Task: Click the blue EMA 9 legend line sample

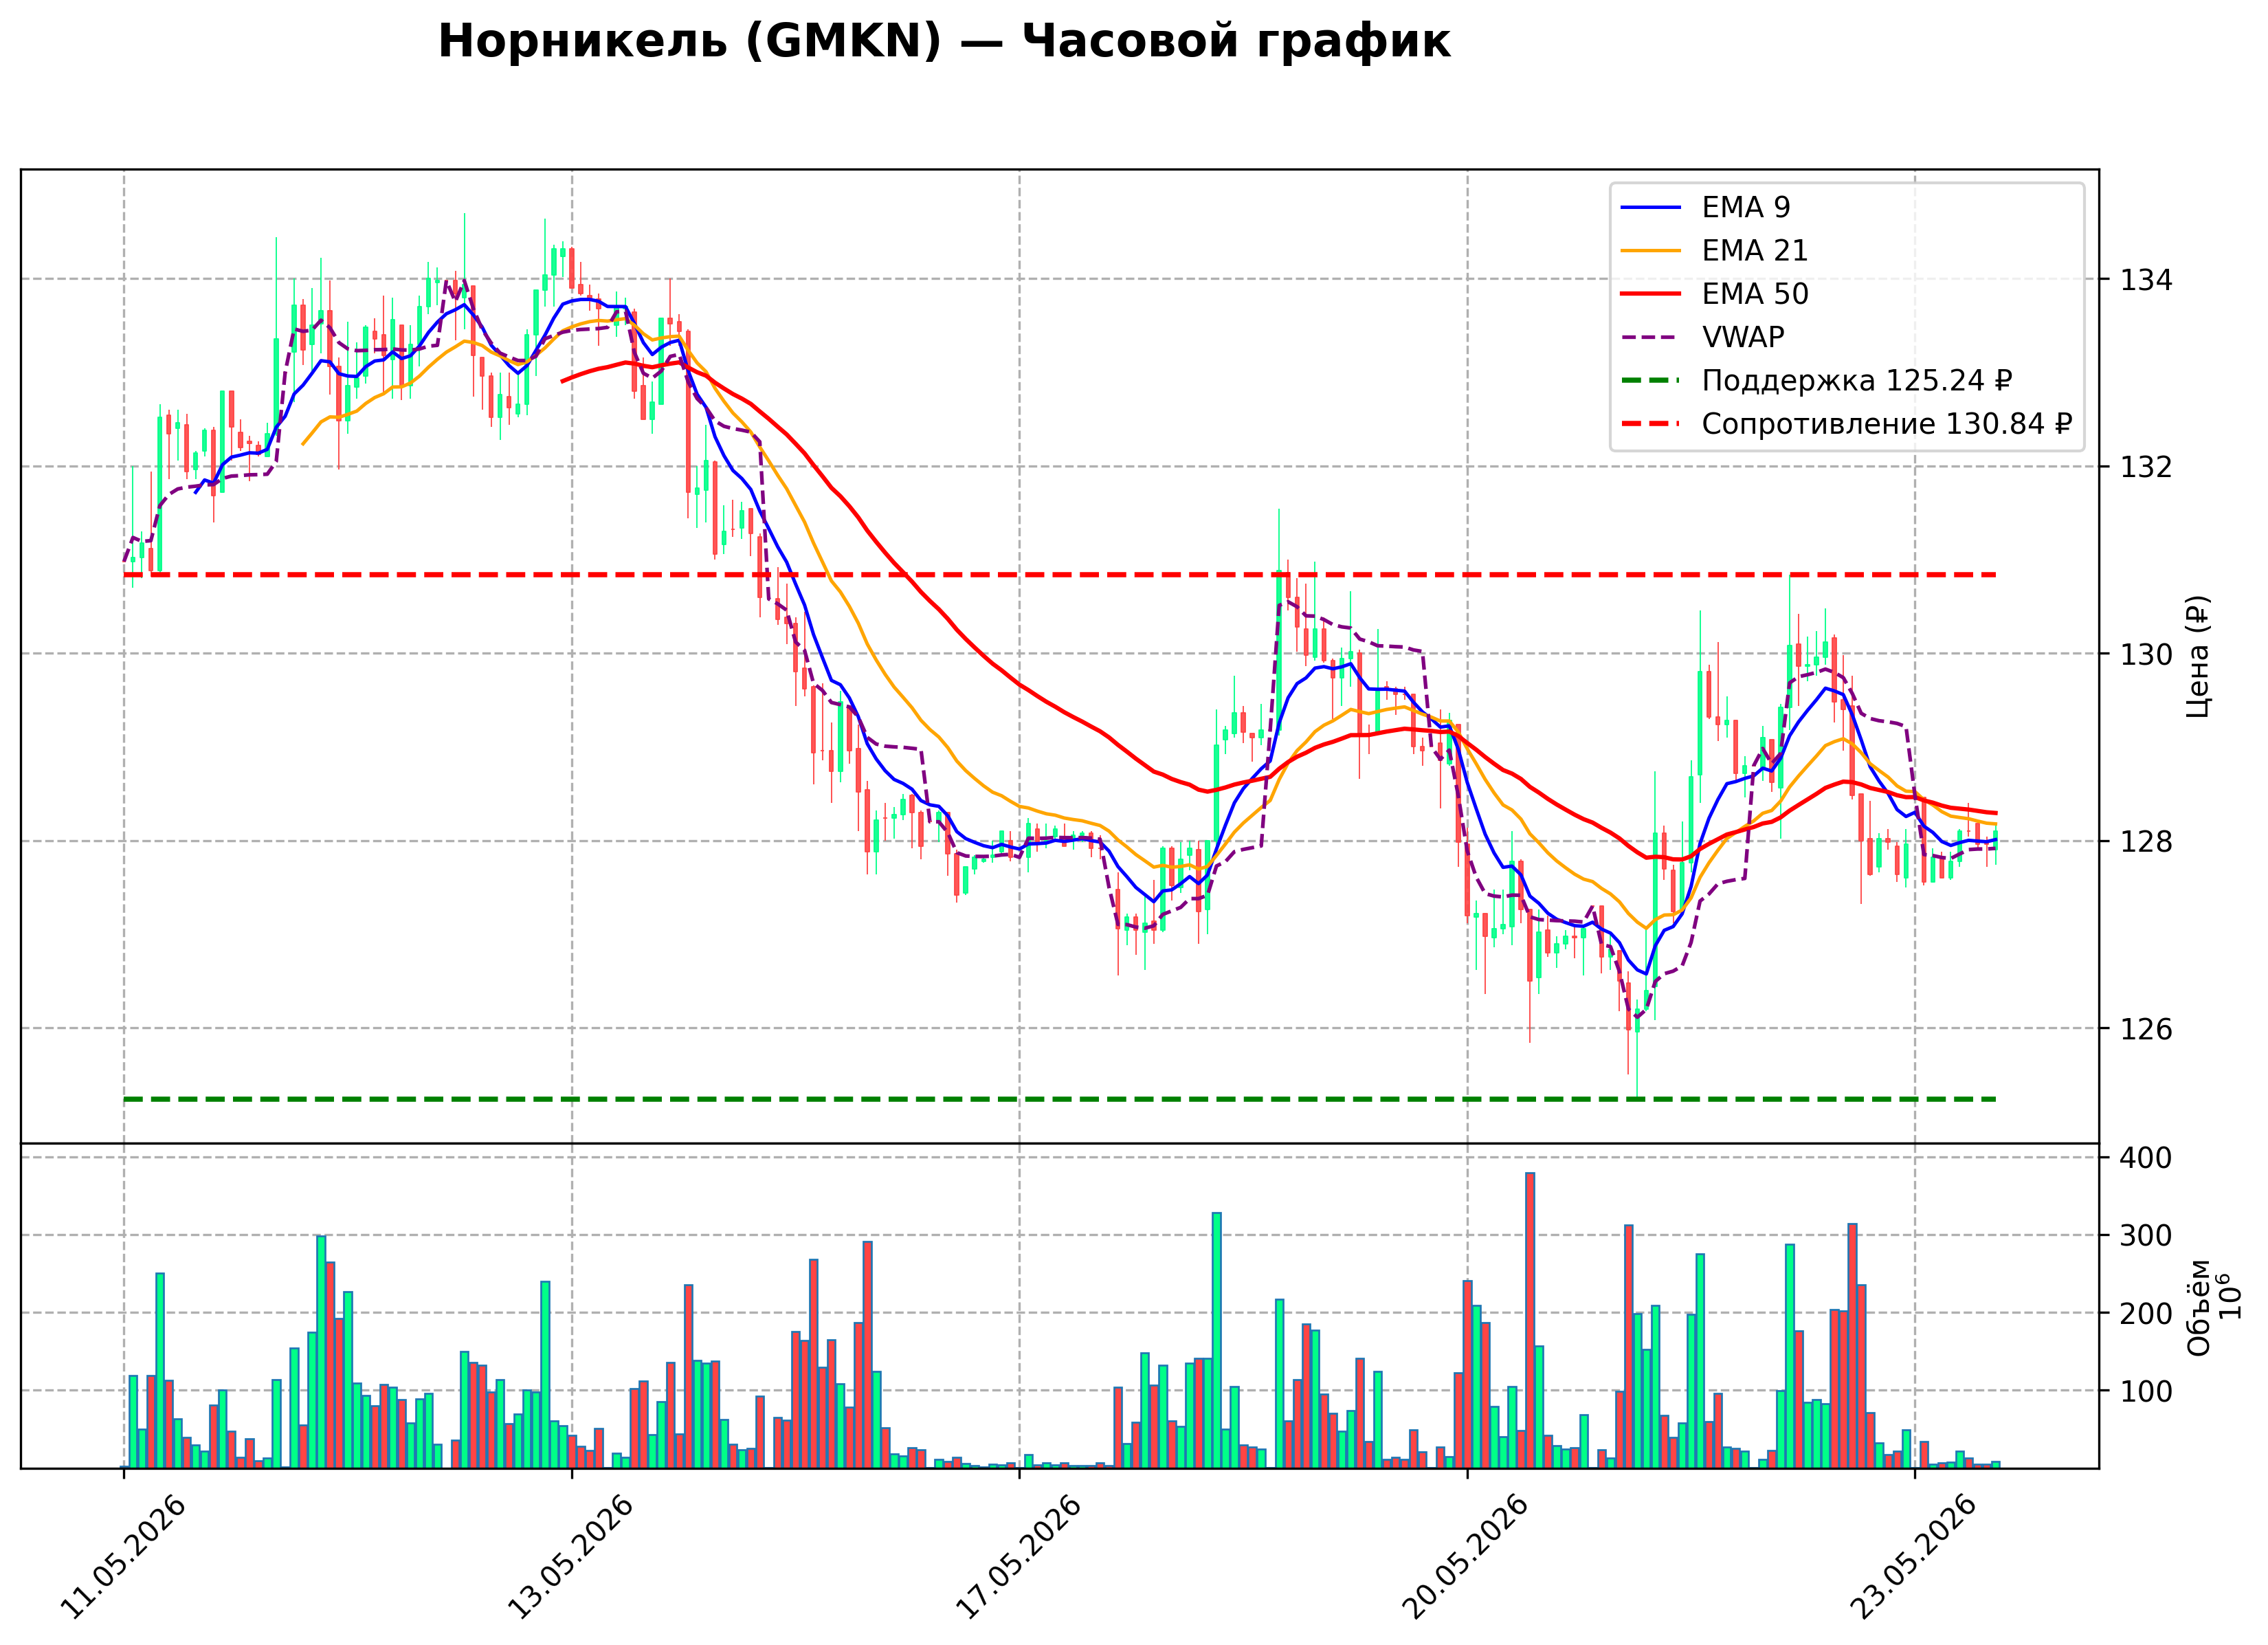Action: coord(1650,207)
